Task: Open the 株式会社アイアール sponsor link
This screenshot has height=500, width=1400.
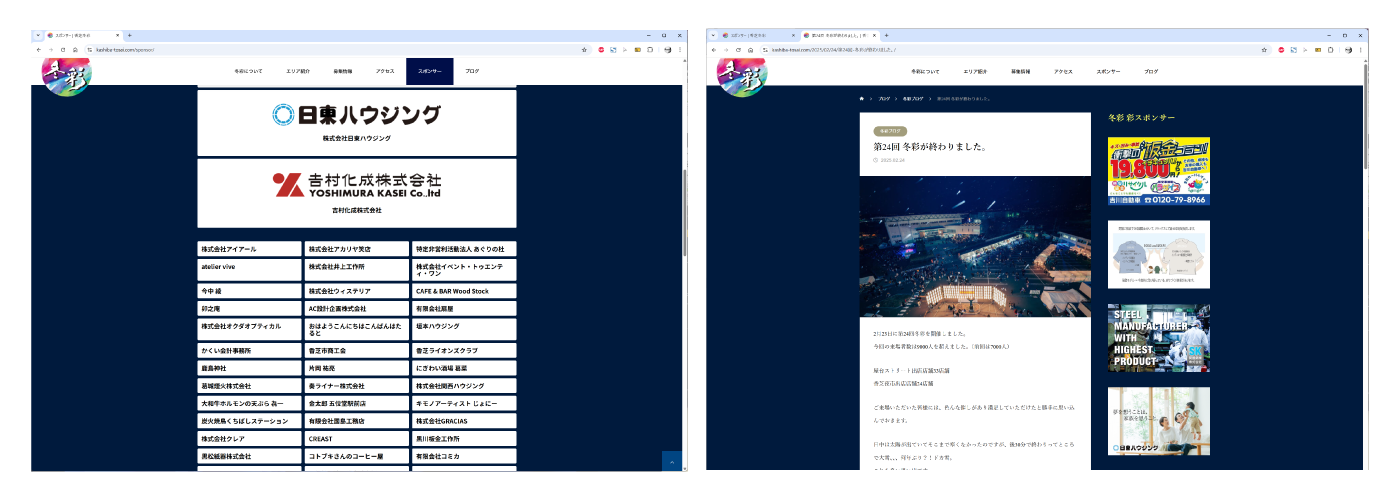Action: click(x=249, y=248)
